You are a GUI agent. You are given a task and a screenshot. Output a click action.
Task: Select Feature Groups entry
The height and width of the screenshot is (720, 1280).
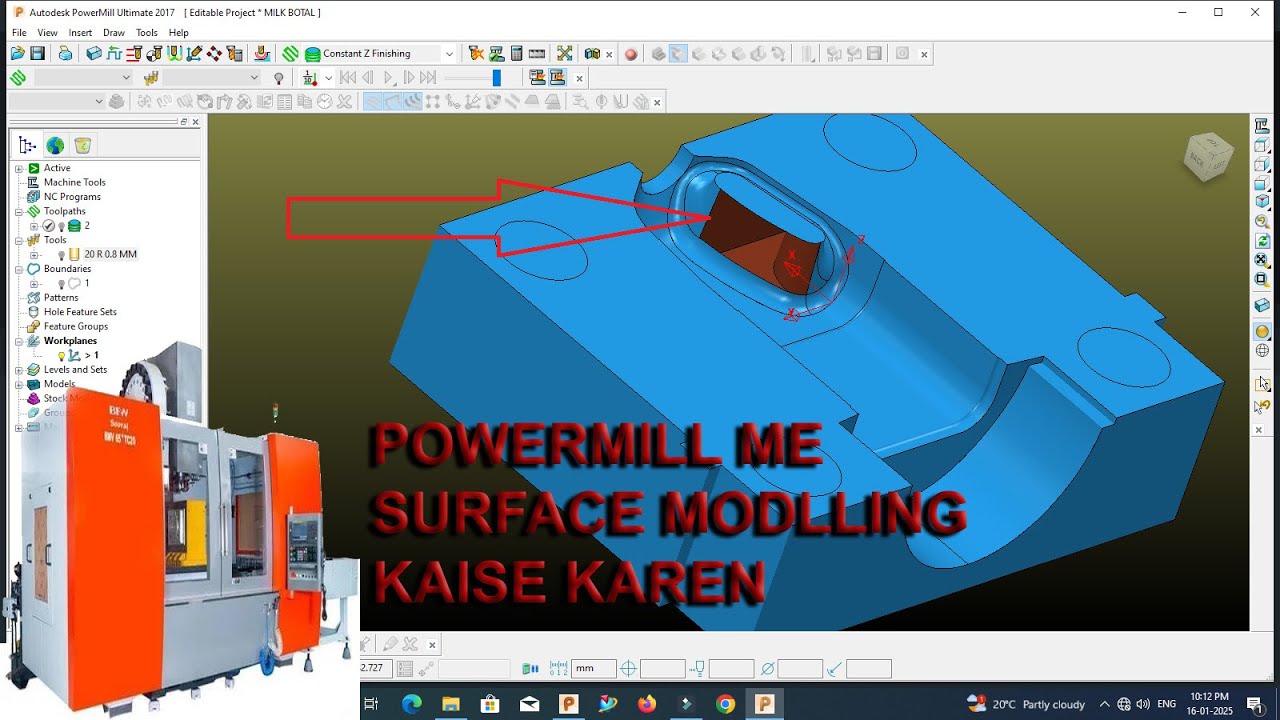tap(76, 326)
